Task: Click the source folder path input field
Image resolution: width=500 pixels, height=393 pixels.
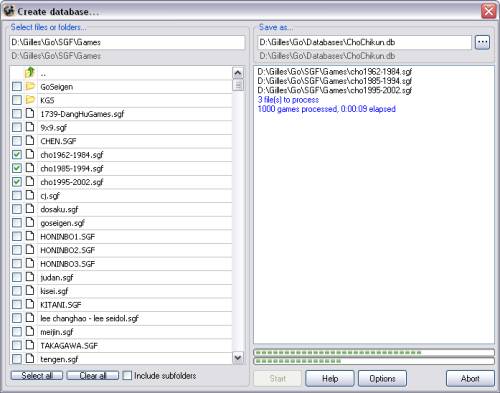Action: click(127, 42)
